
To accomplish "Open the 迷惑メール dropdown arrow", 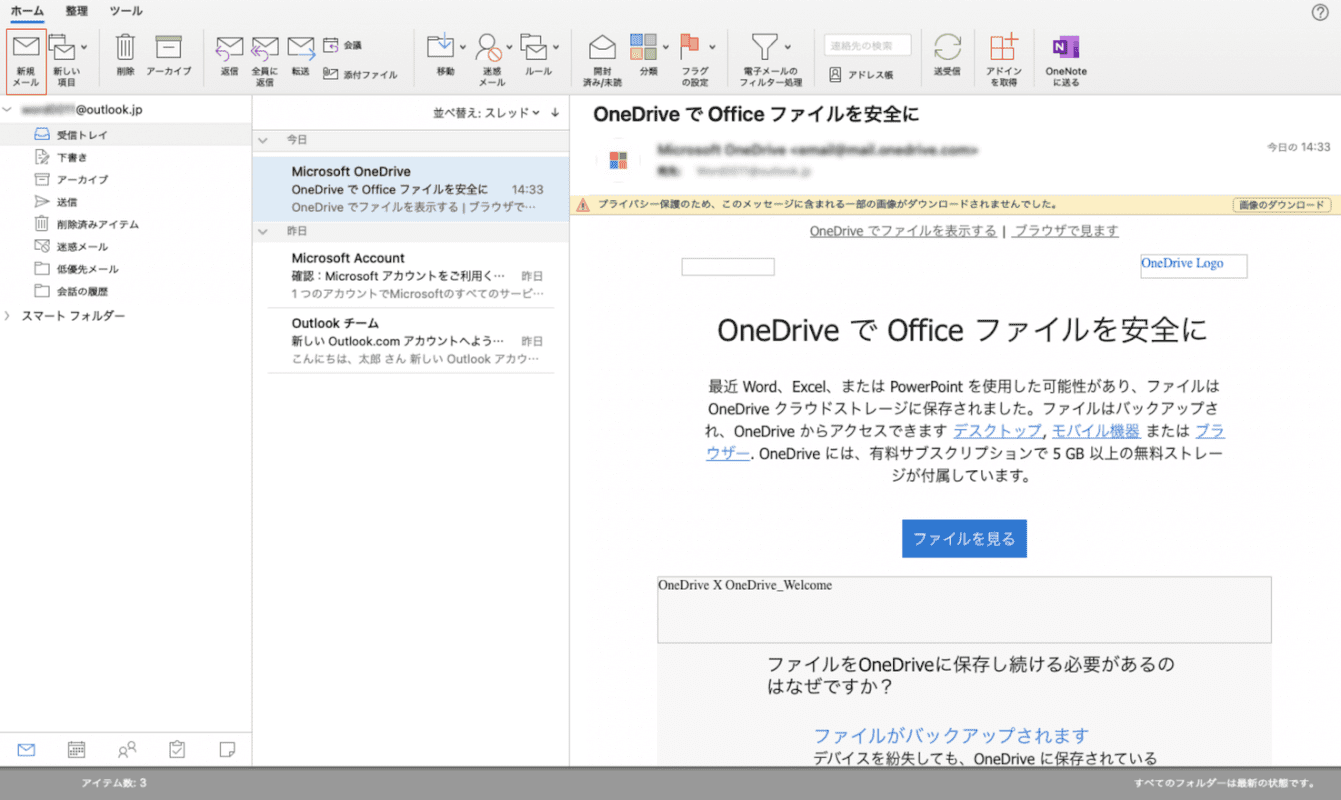I will (509, 47).
